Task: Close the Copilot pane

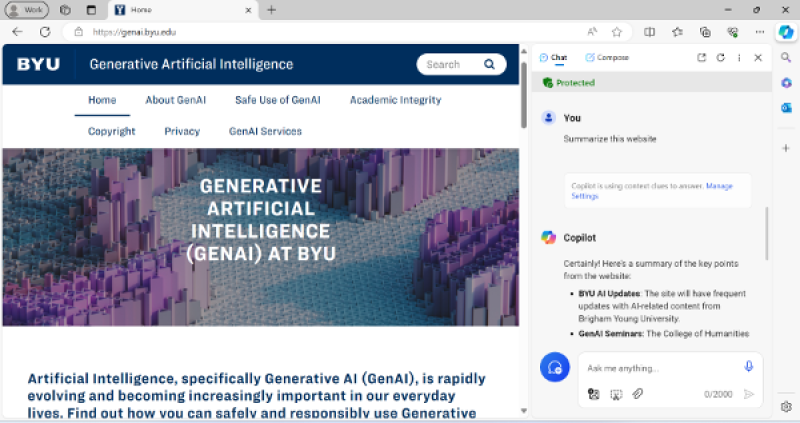Action: [x=758, y=57]
